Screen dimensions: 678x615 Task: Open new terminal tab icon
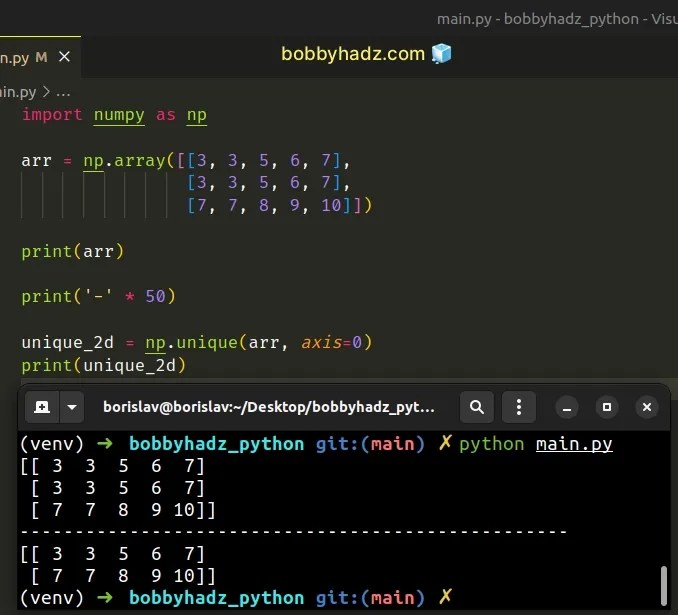[x=42, y=407]
